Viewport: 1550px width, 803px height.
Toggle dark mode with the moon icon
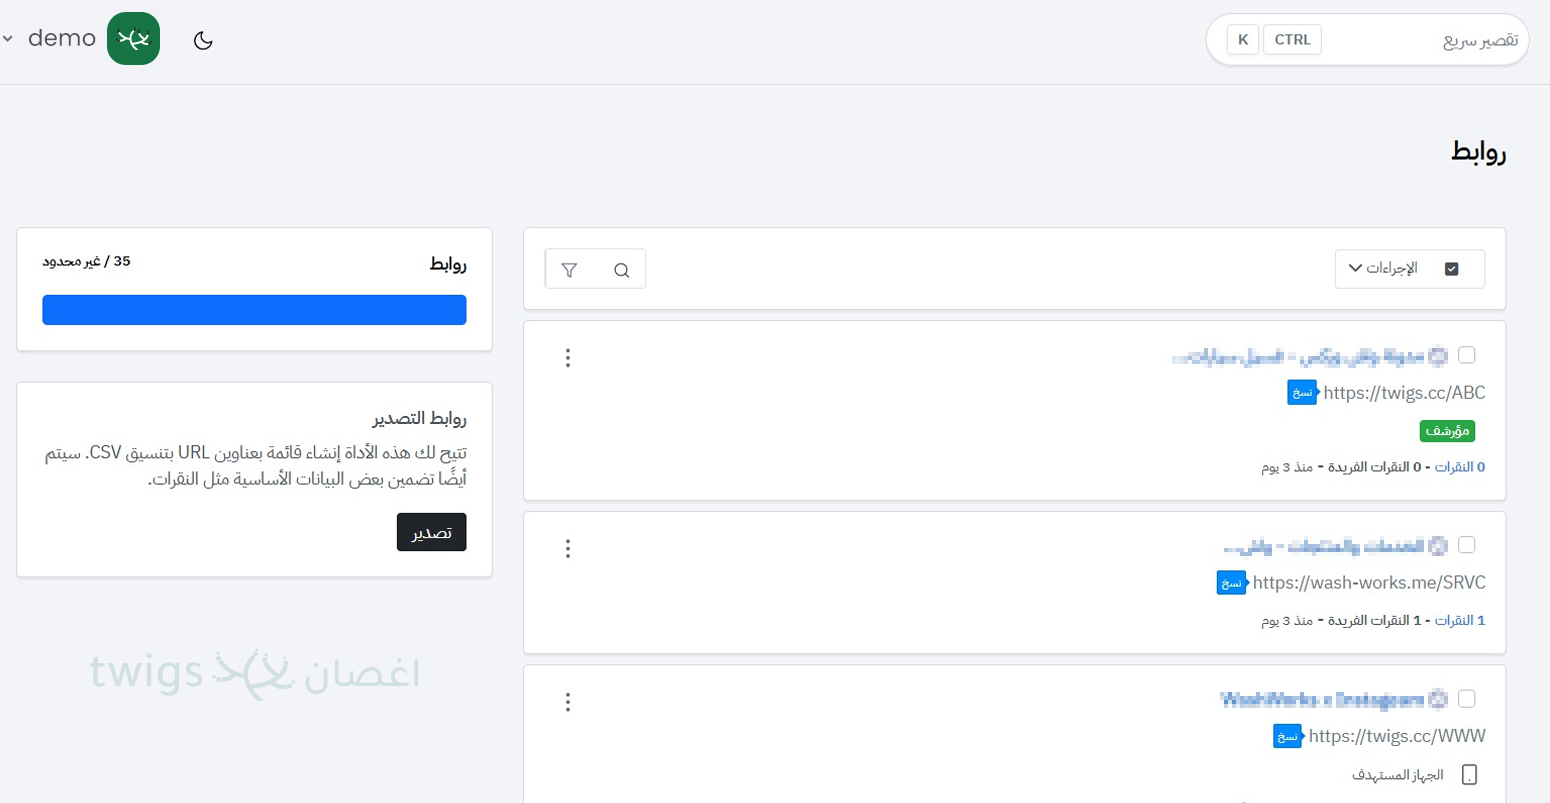tap(203, 40)
